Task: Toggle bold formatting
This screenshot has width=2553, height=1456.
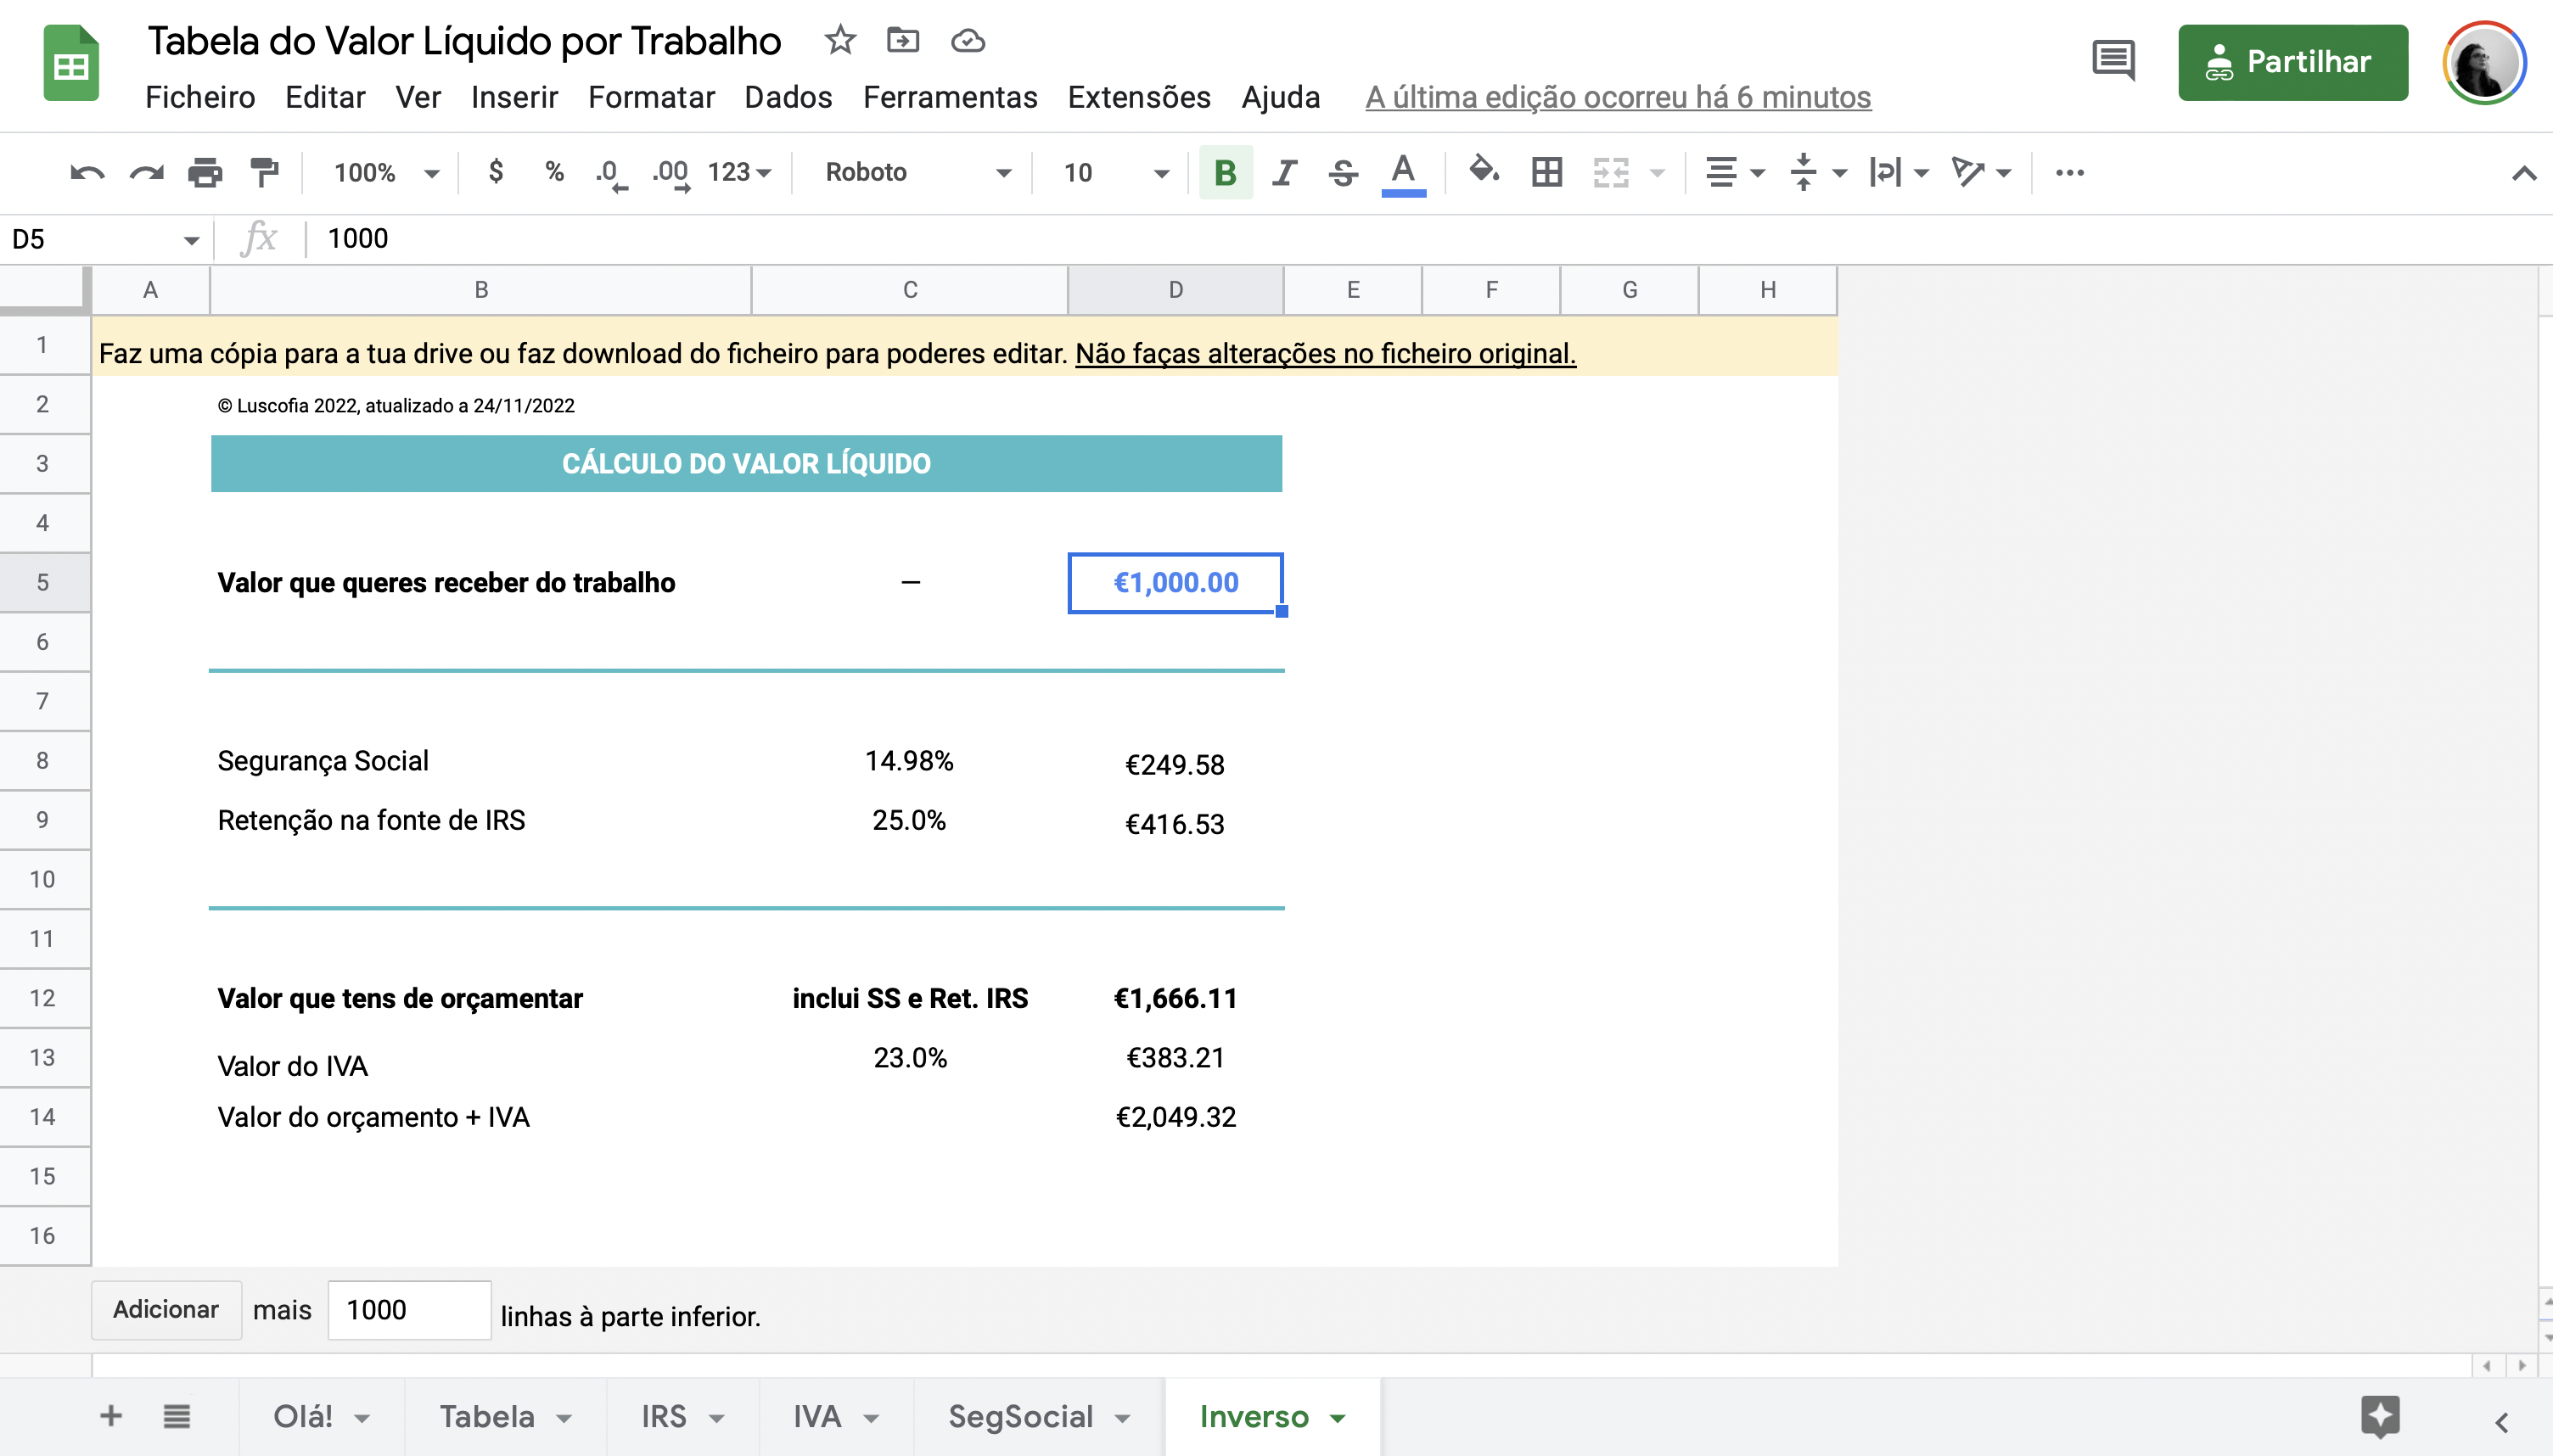Action: point(1225,173)
